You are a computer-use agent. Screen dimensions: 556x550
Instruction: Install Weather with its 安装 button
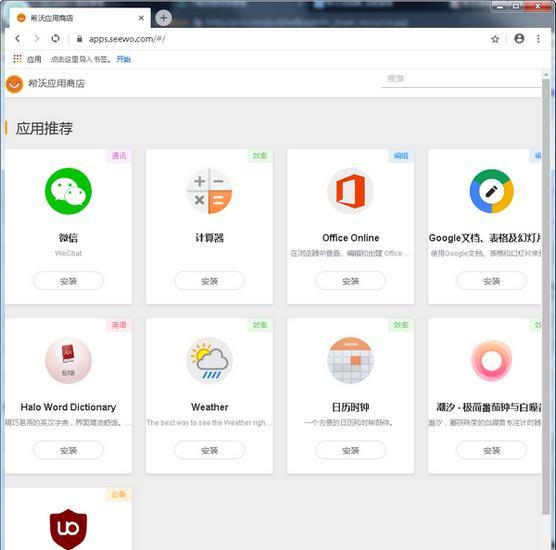coord(210,450)
